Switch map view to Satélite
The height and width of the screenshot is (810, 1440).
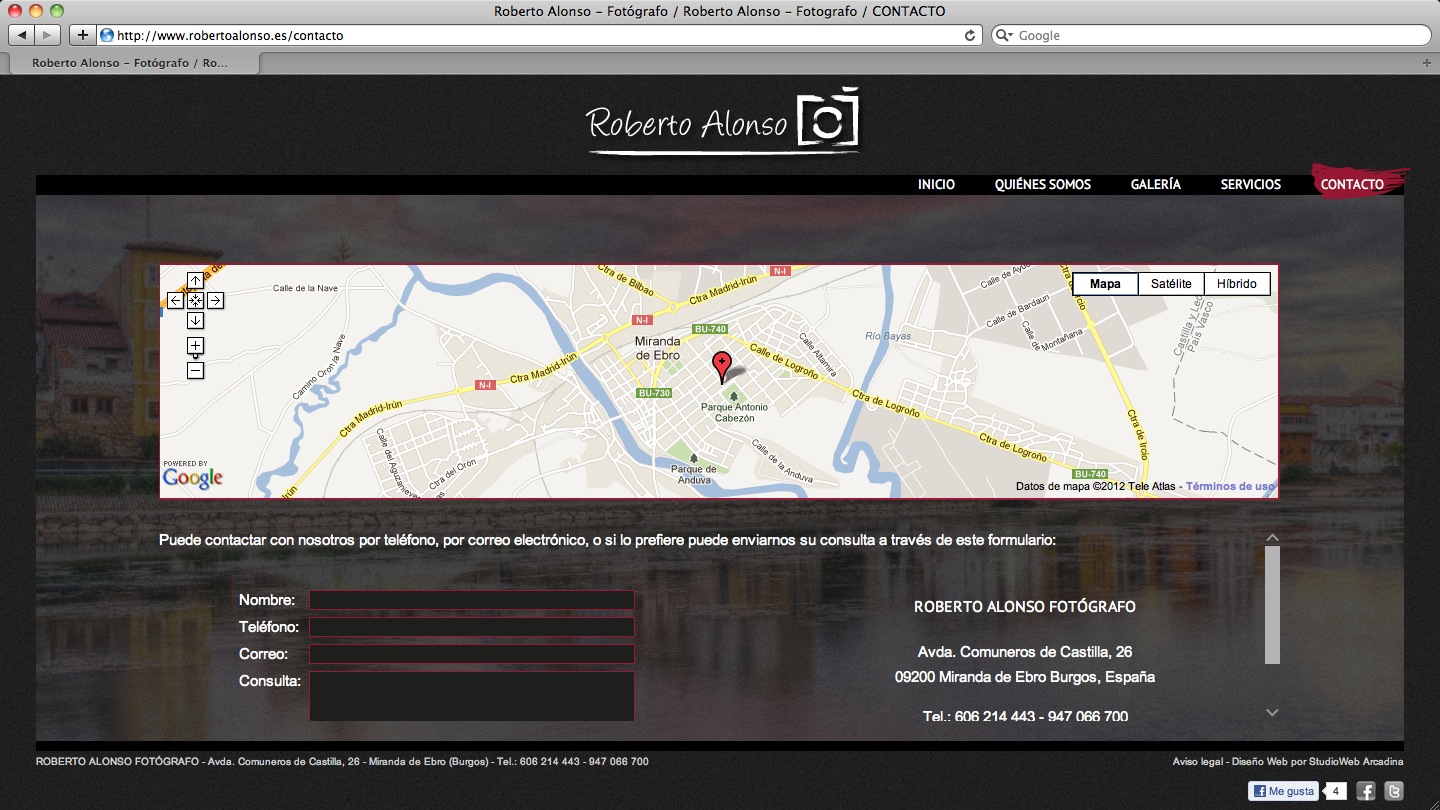1171,284
